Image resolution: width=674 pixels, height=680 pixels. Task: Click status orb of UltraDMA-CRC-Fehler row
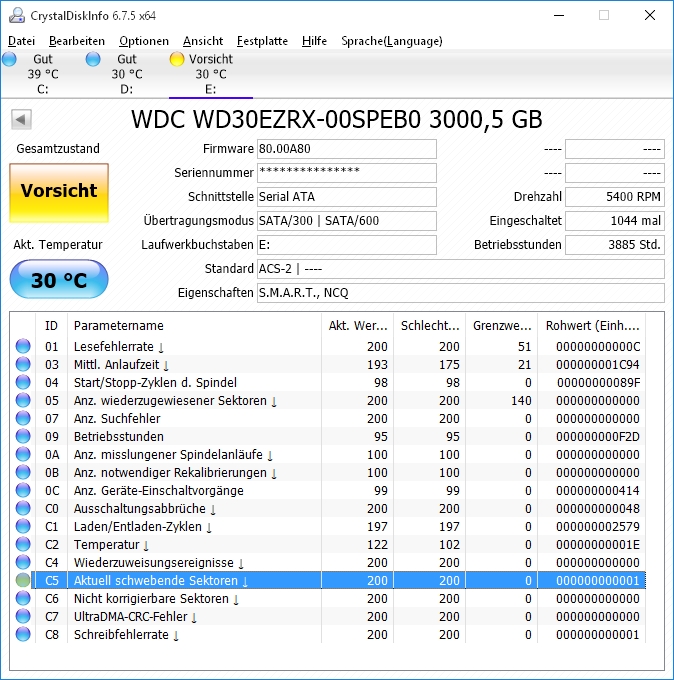[x=23, y=616]
